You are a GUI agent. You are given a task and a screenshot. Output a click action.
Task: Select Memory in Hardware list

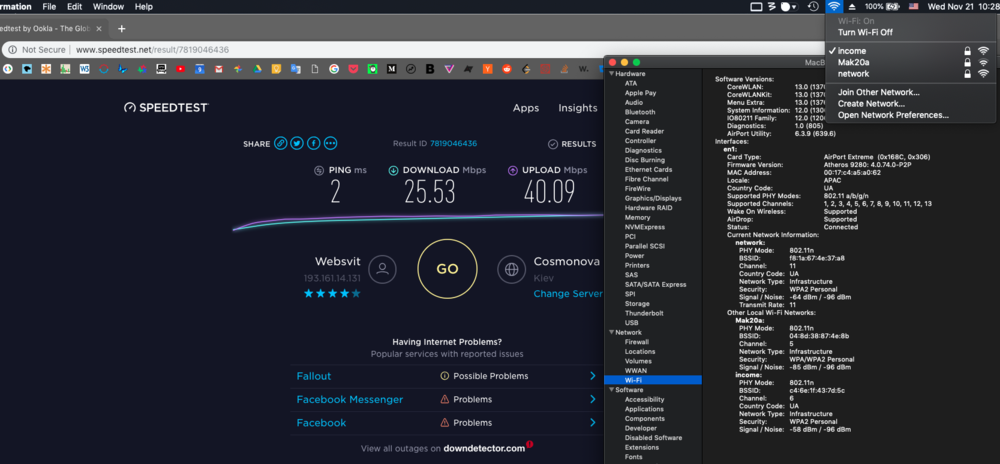638,217
